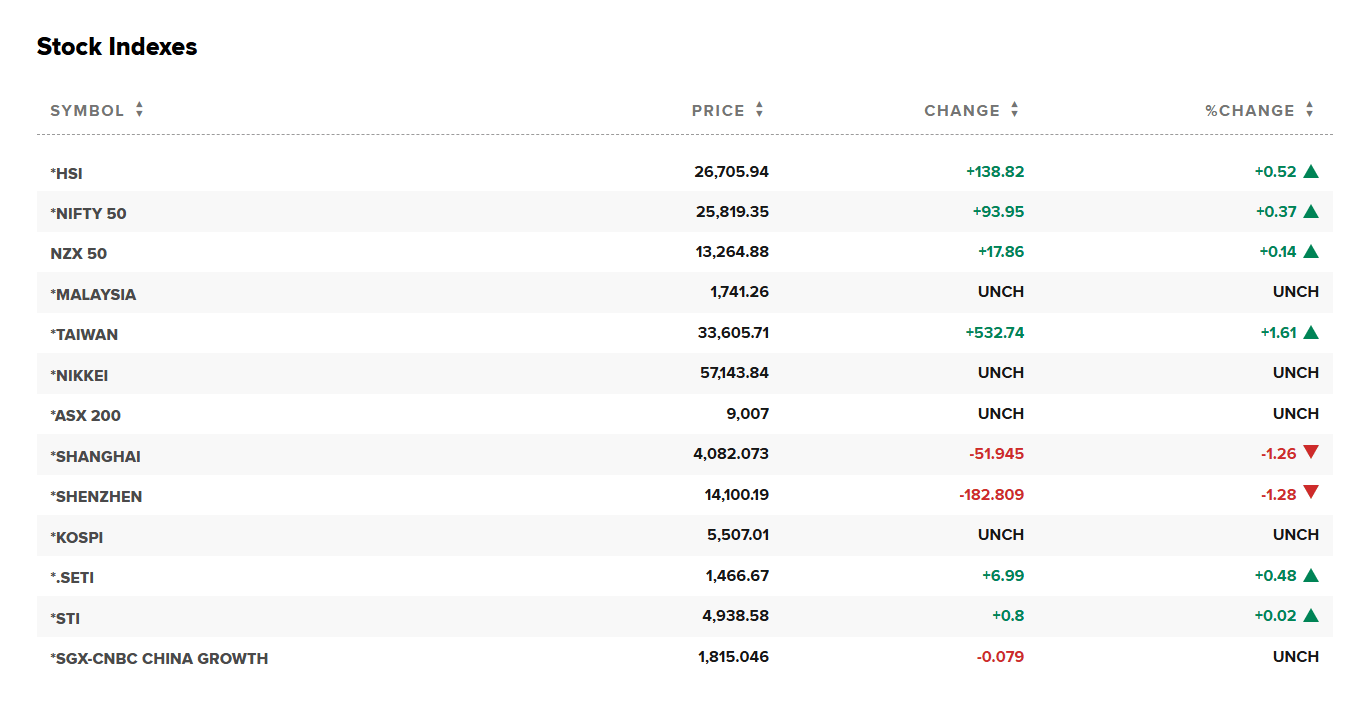Click the red down arrow for Shenzhen
This screenshot has height=716, width=1367.
click(1311, 492)
